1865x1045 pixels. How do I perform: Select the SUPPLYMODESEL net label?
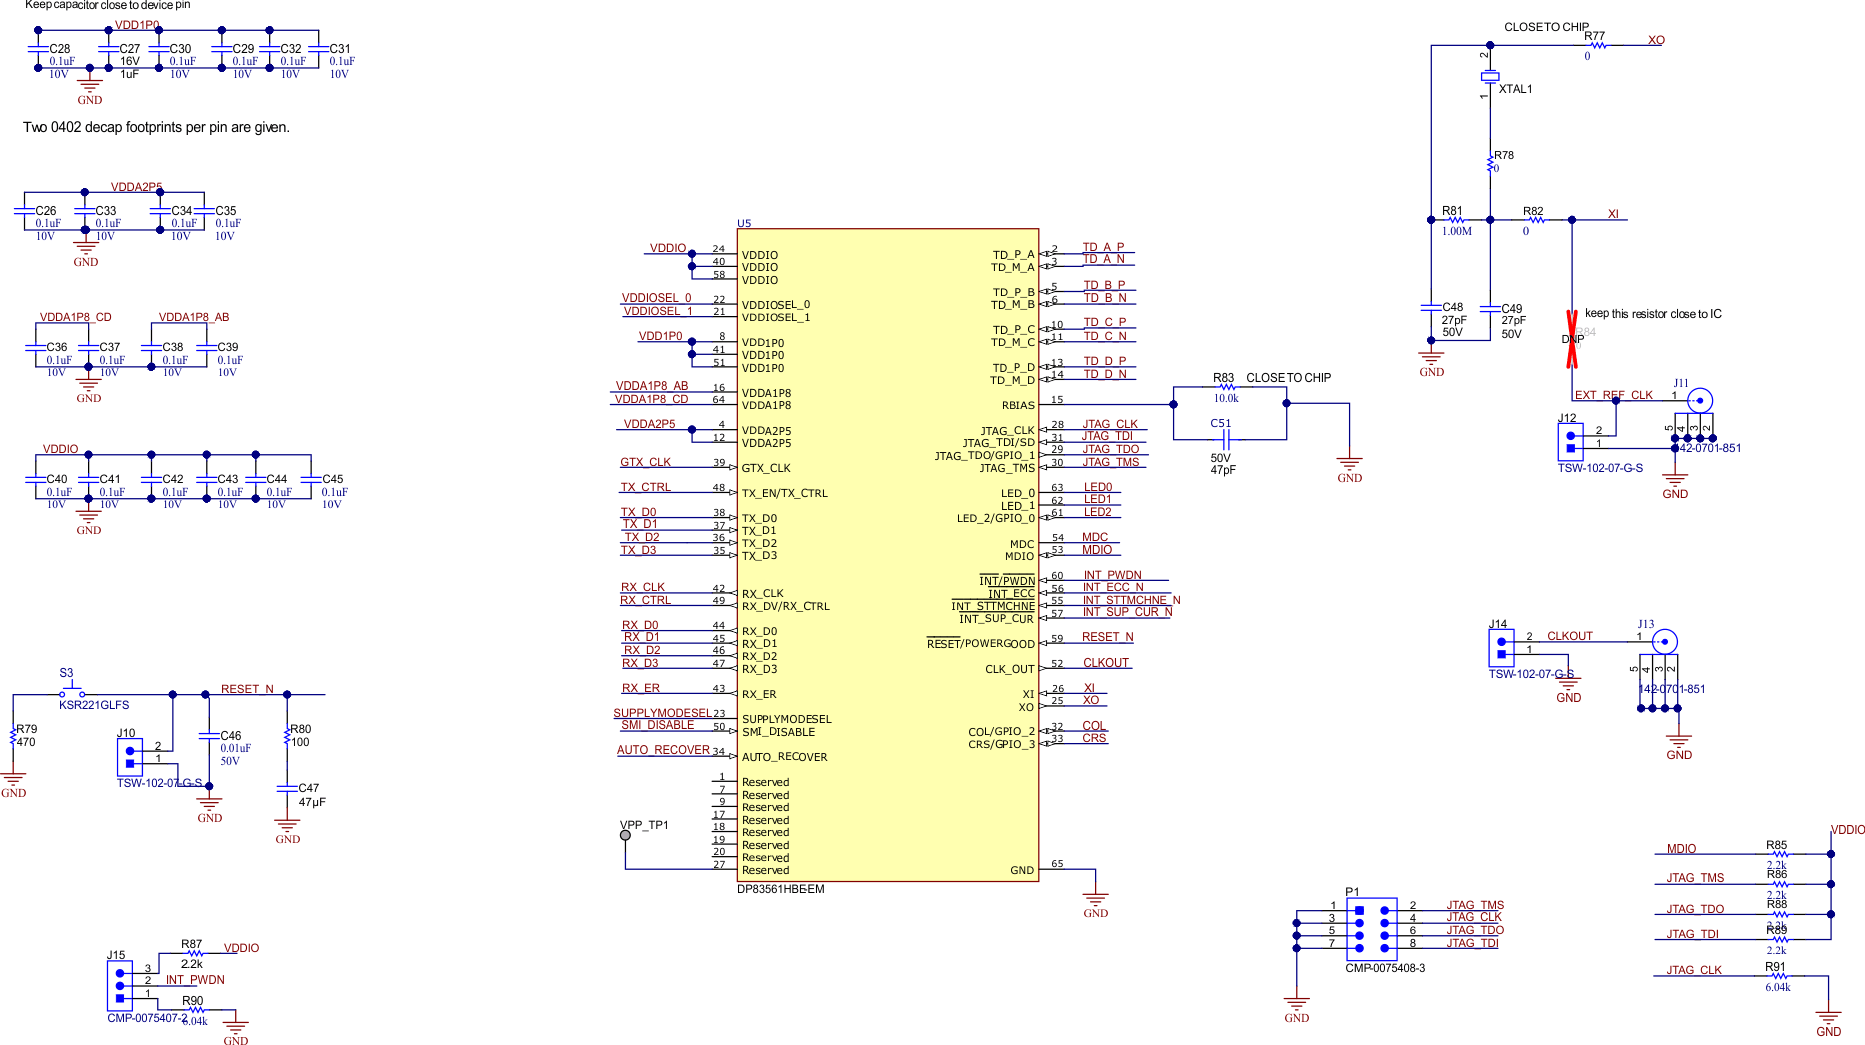click(662, 713)
